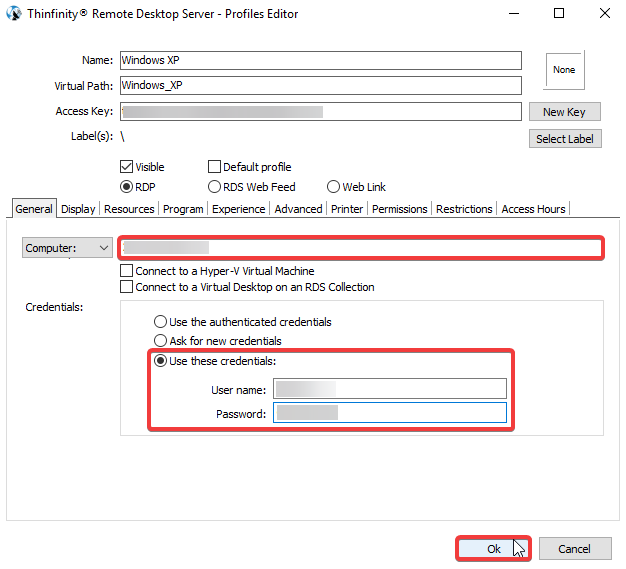This screenshot has height=569, width=626.
Task: Click the New Key button
Action: click(x=564, y=112)
